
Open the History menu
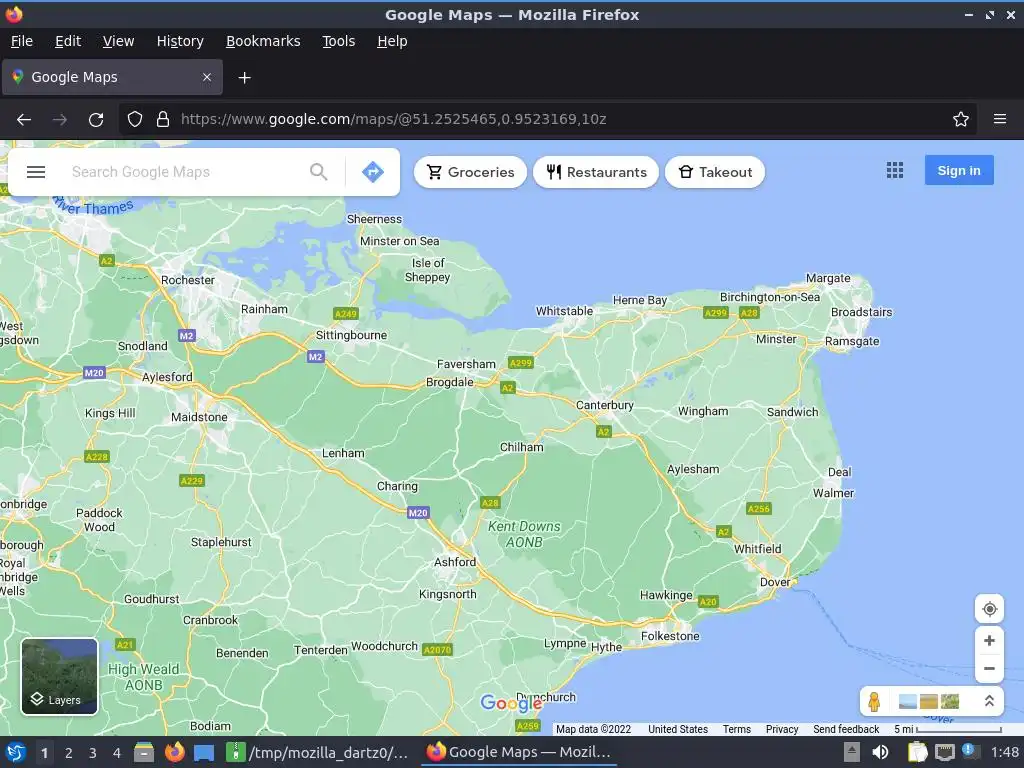click(x=180, y=41)
